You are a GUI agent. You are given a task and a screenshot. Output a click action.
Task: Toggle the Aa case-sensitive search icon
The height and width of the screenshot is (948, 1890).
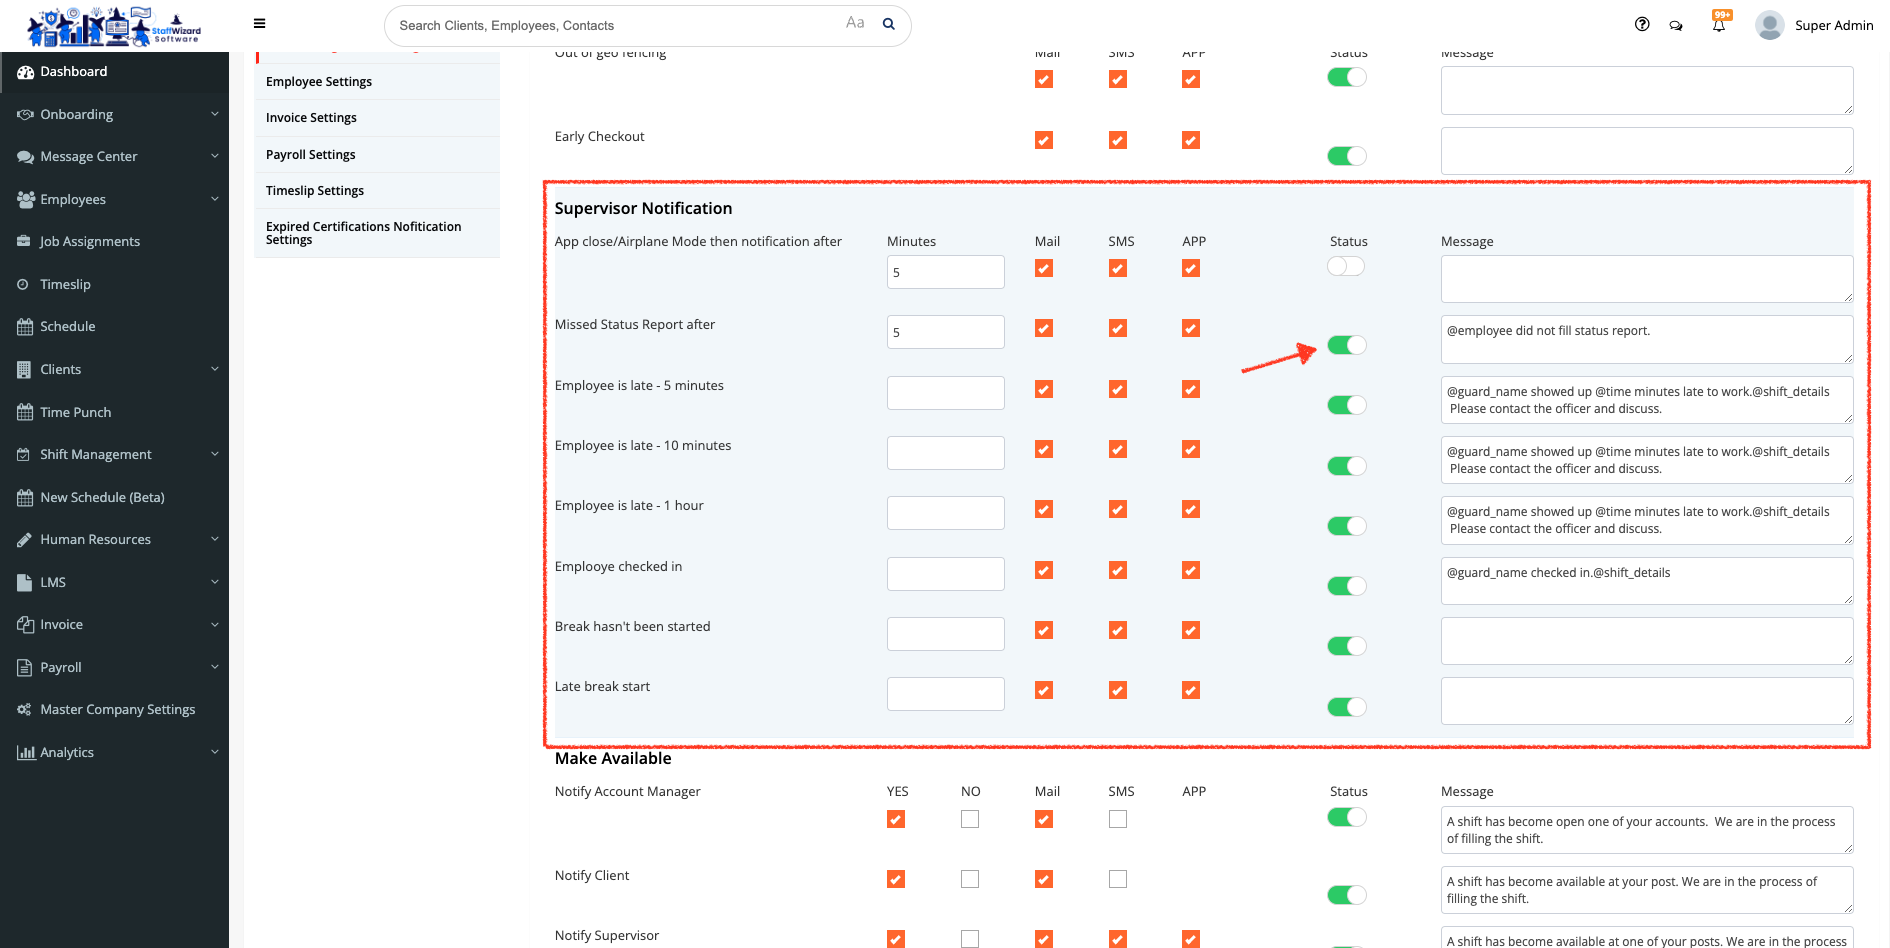(x=855, y=23)
